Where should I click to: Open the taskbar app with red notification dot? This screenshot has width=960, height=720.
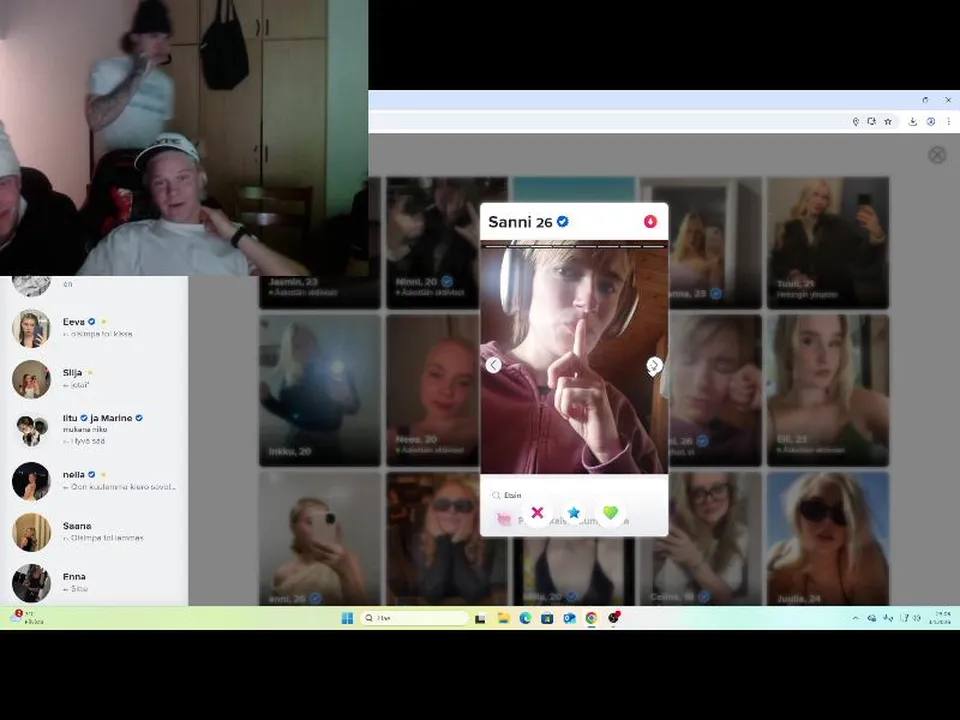click(613, 618)
